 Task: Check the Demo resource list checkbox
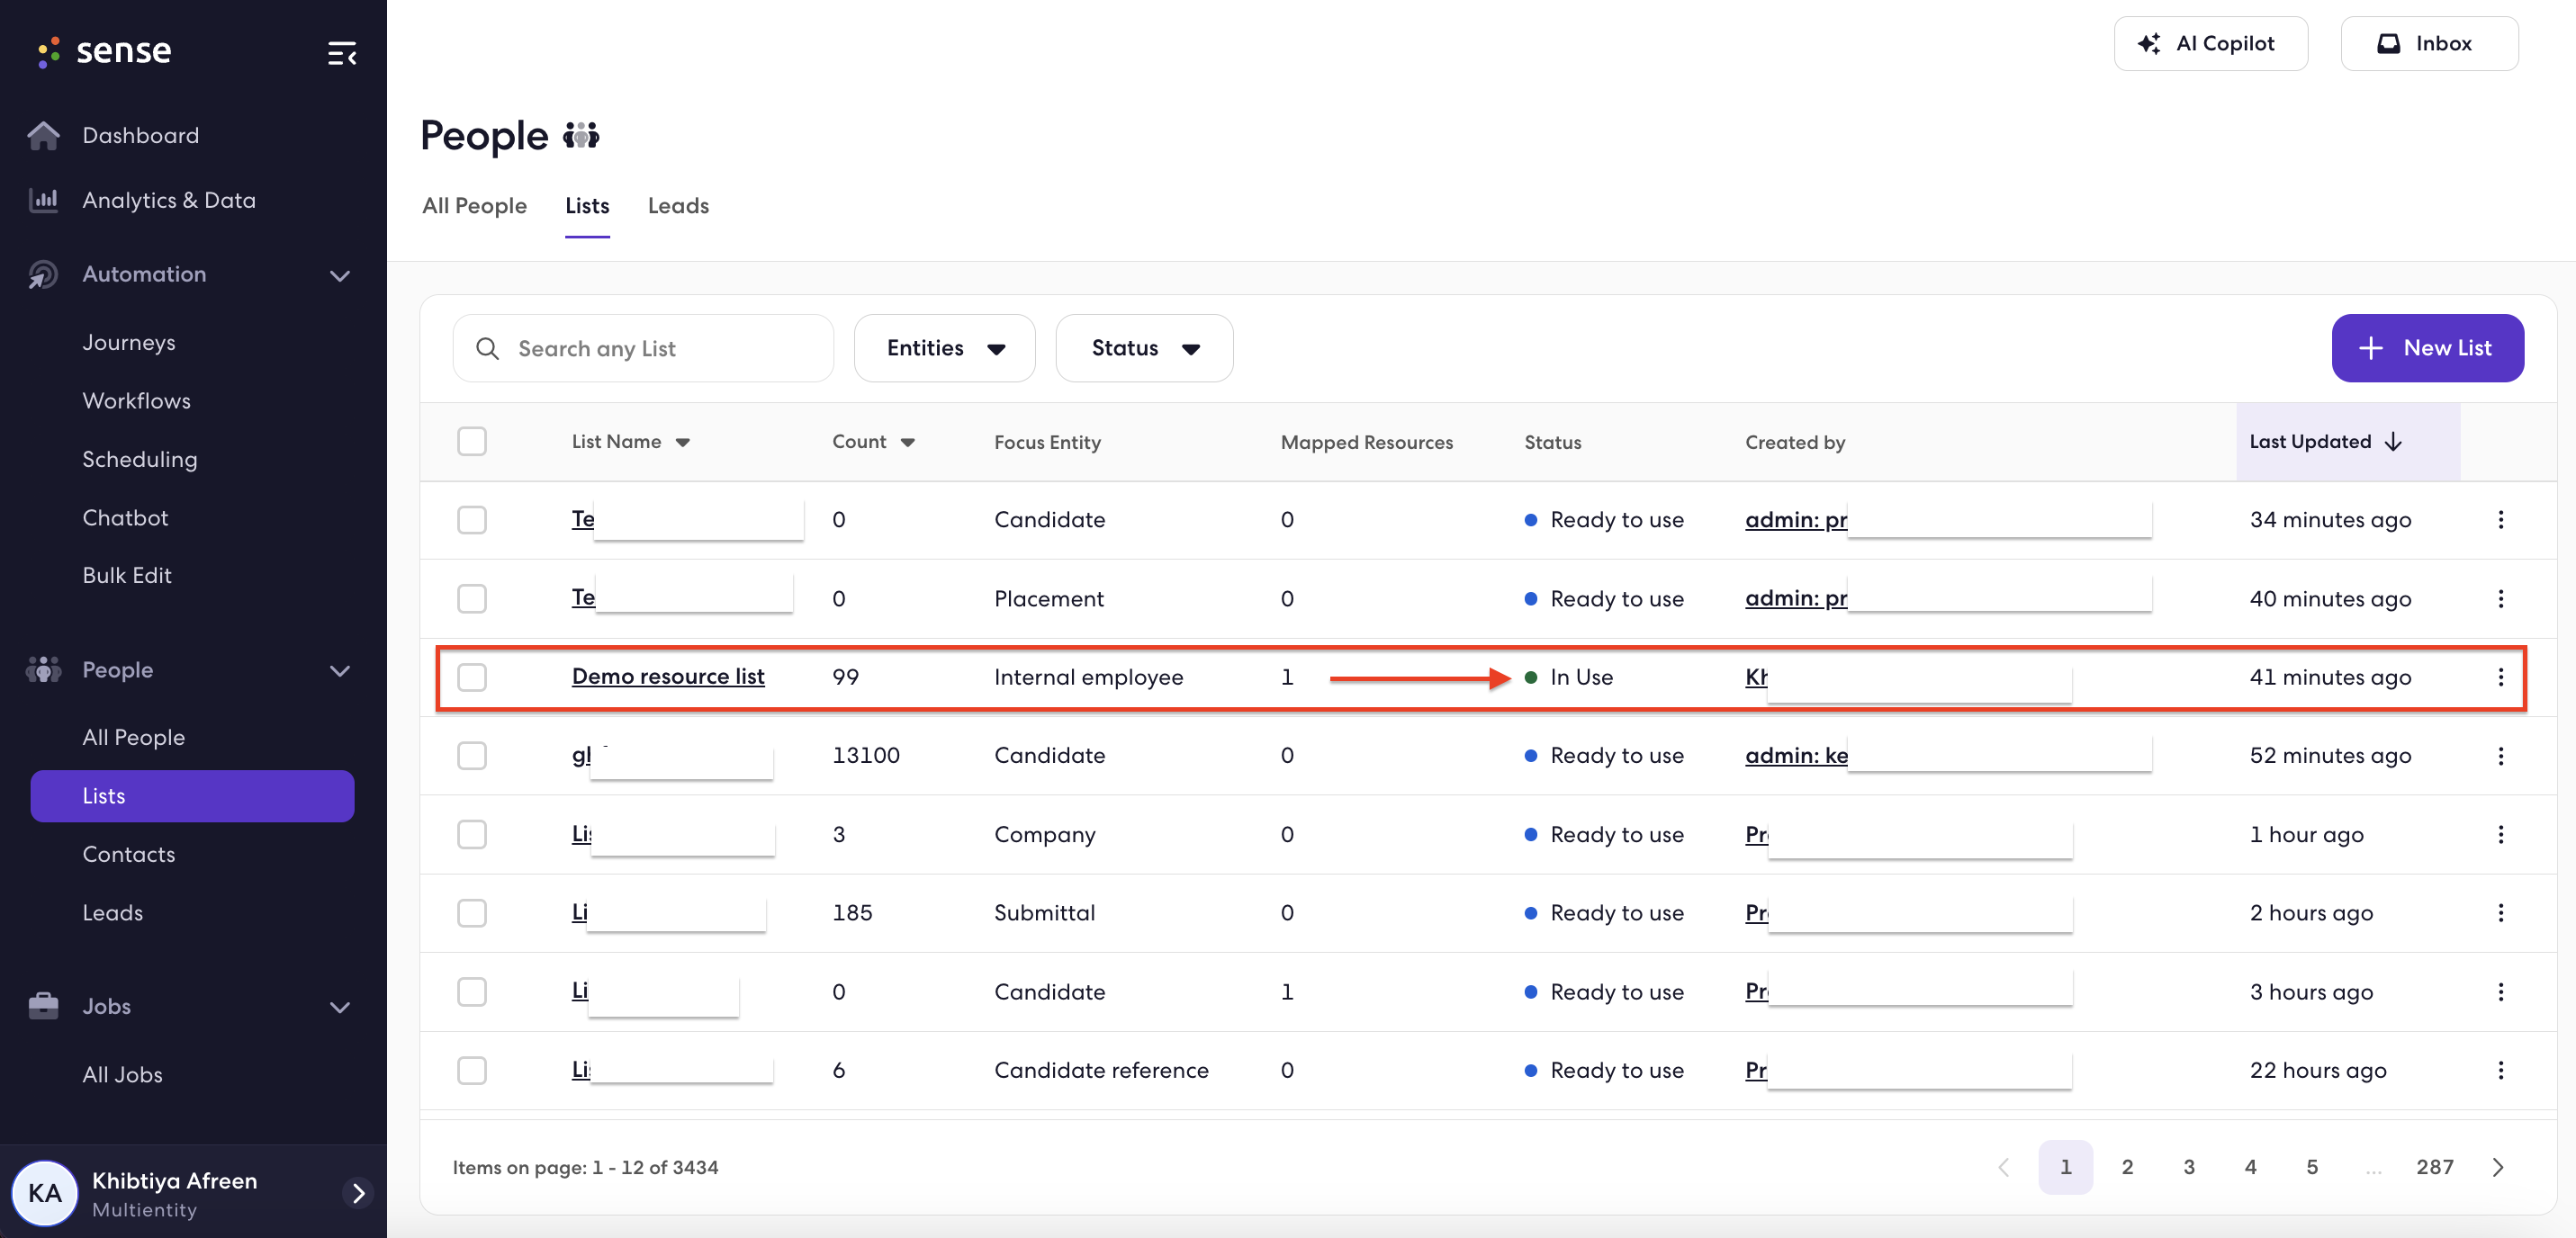(472, 677)
